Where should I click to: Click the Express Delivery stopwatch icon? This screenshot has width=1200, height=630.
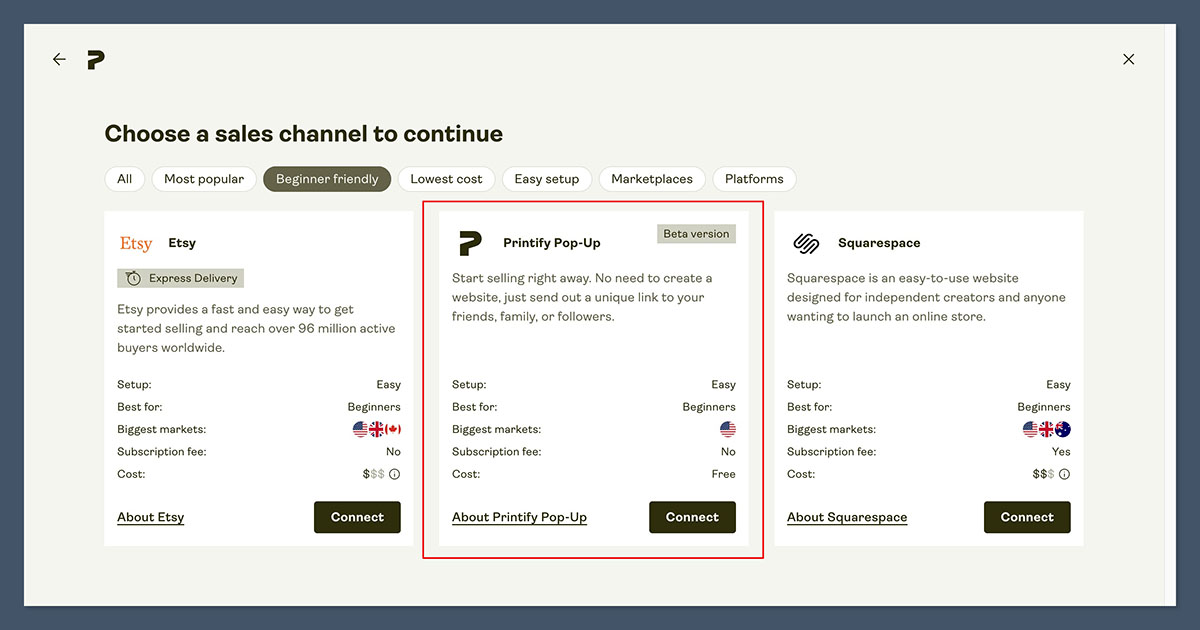[133, 279]
